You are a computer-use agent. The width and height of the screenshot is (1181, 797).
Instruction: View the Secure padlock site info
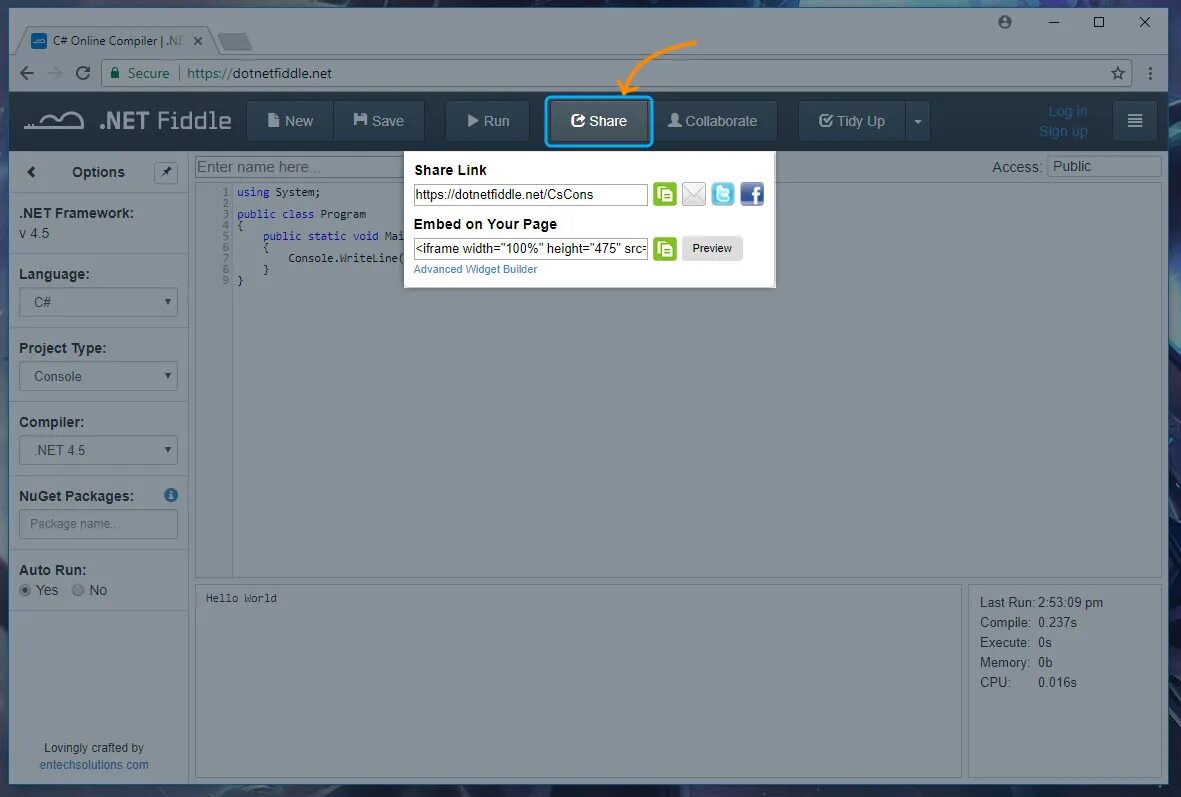(x=140, y=73)
